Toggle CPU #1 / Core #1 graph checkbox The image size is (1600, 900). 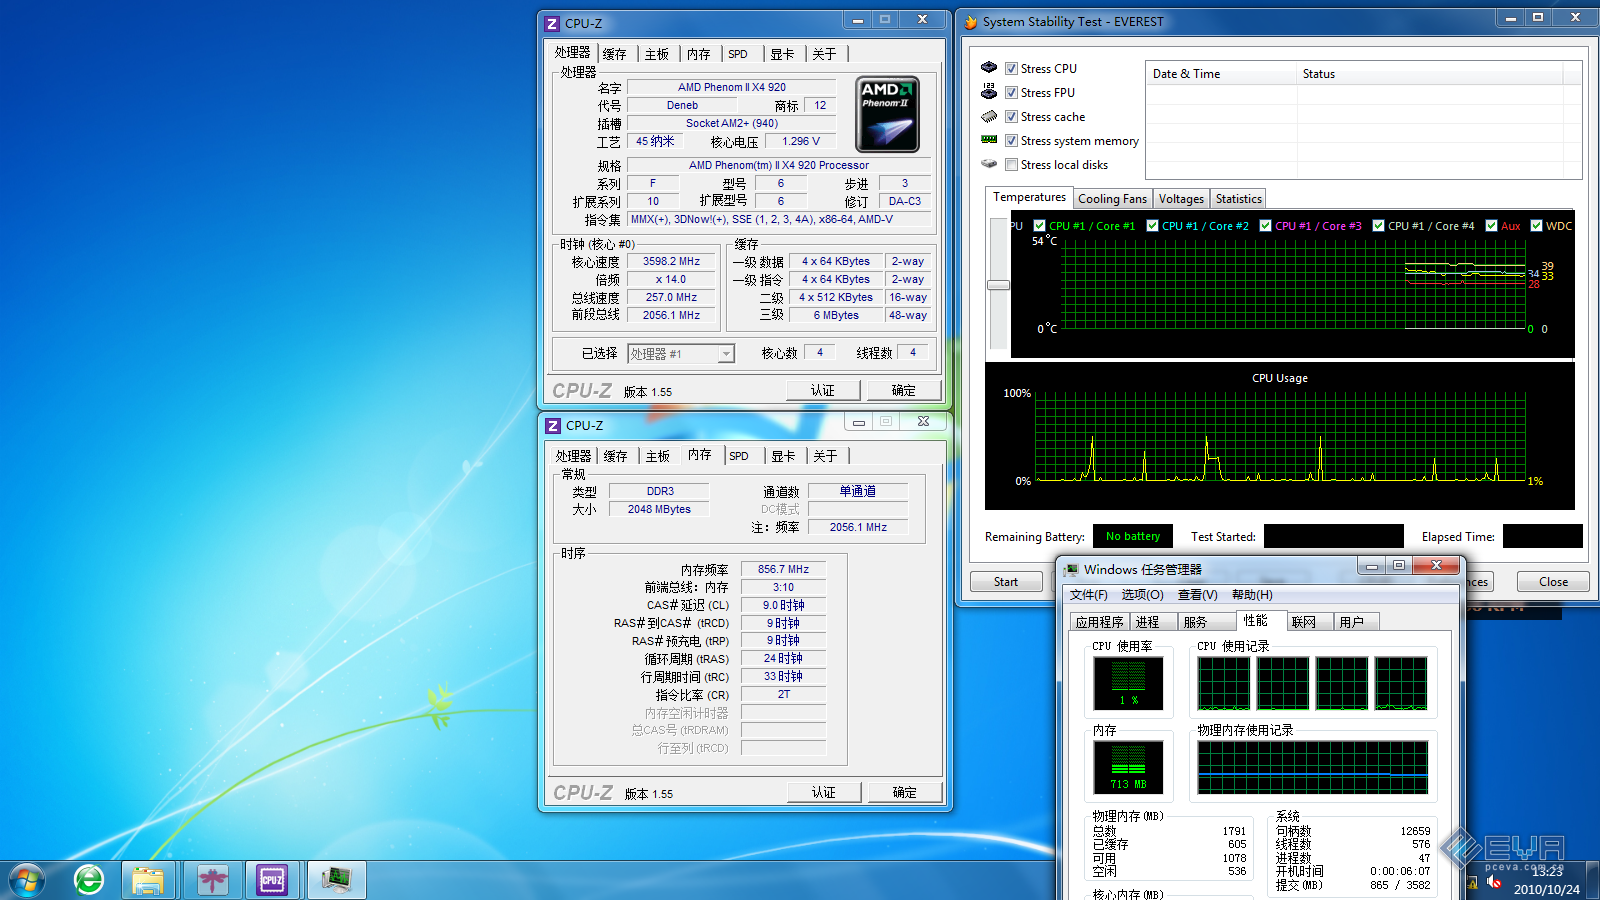[1040, 225]
